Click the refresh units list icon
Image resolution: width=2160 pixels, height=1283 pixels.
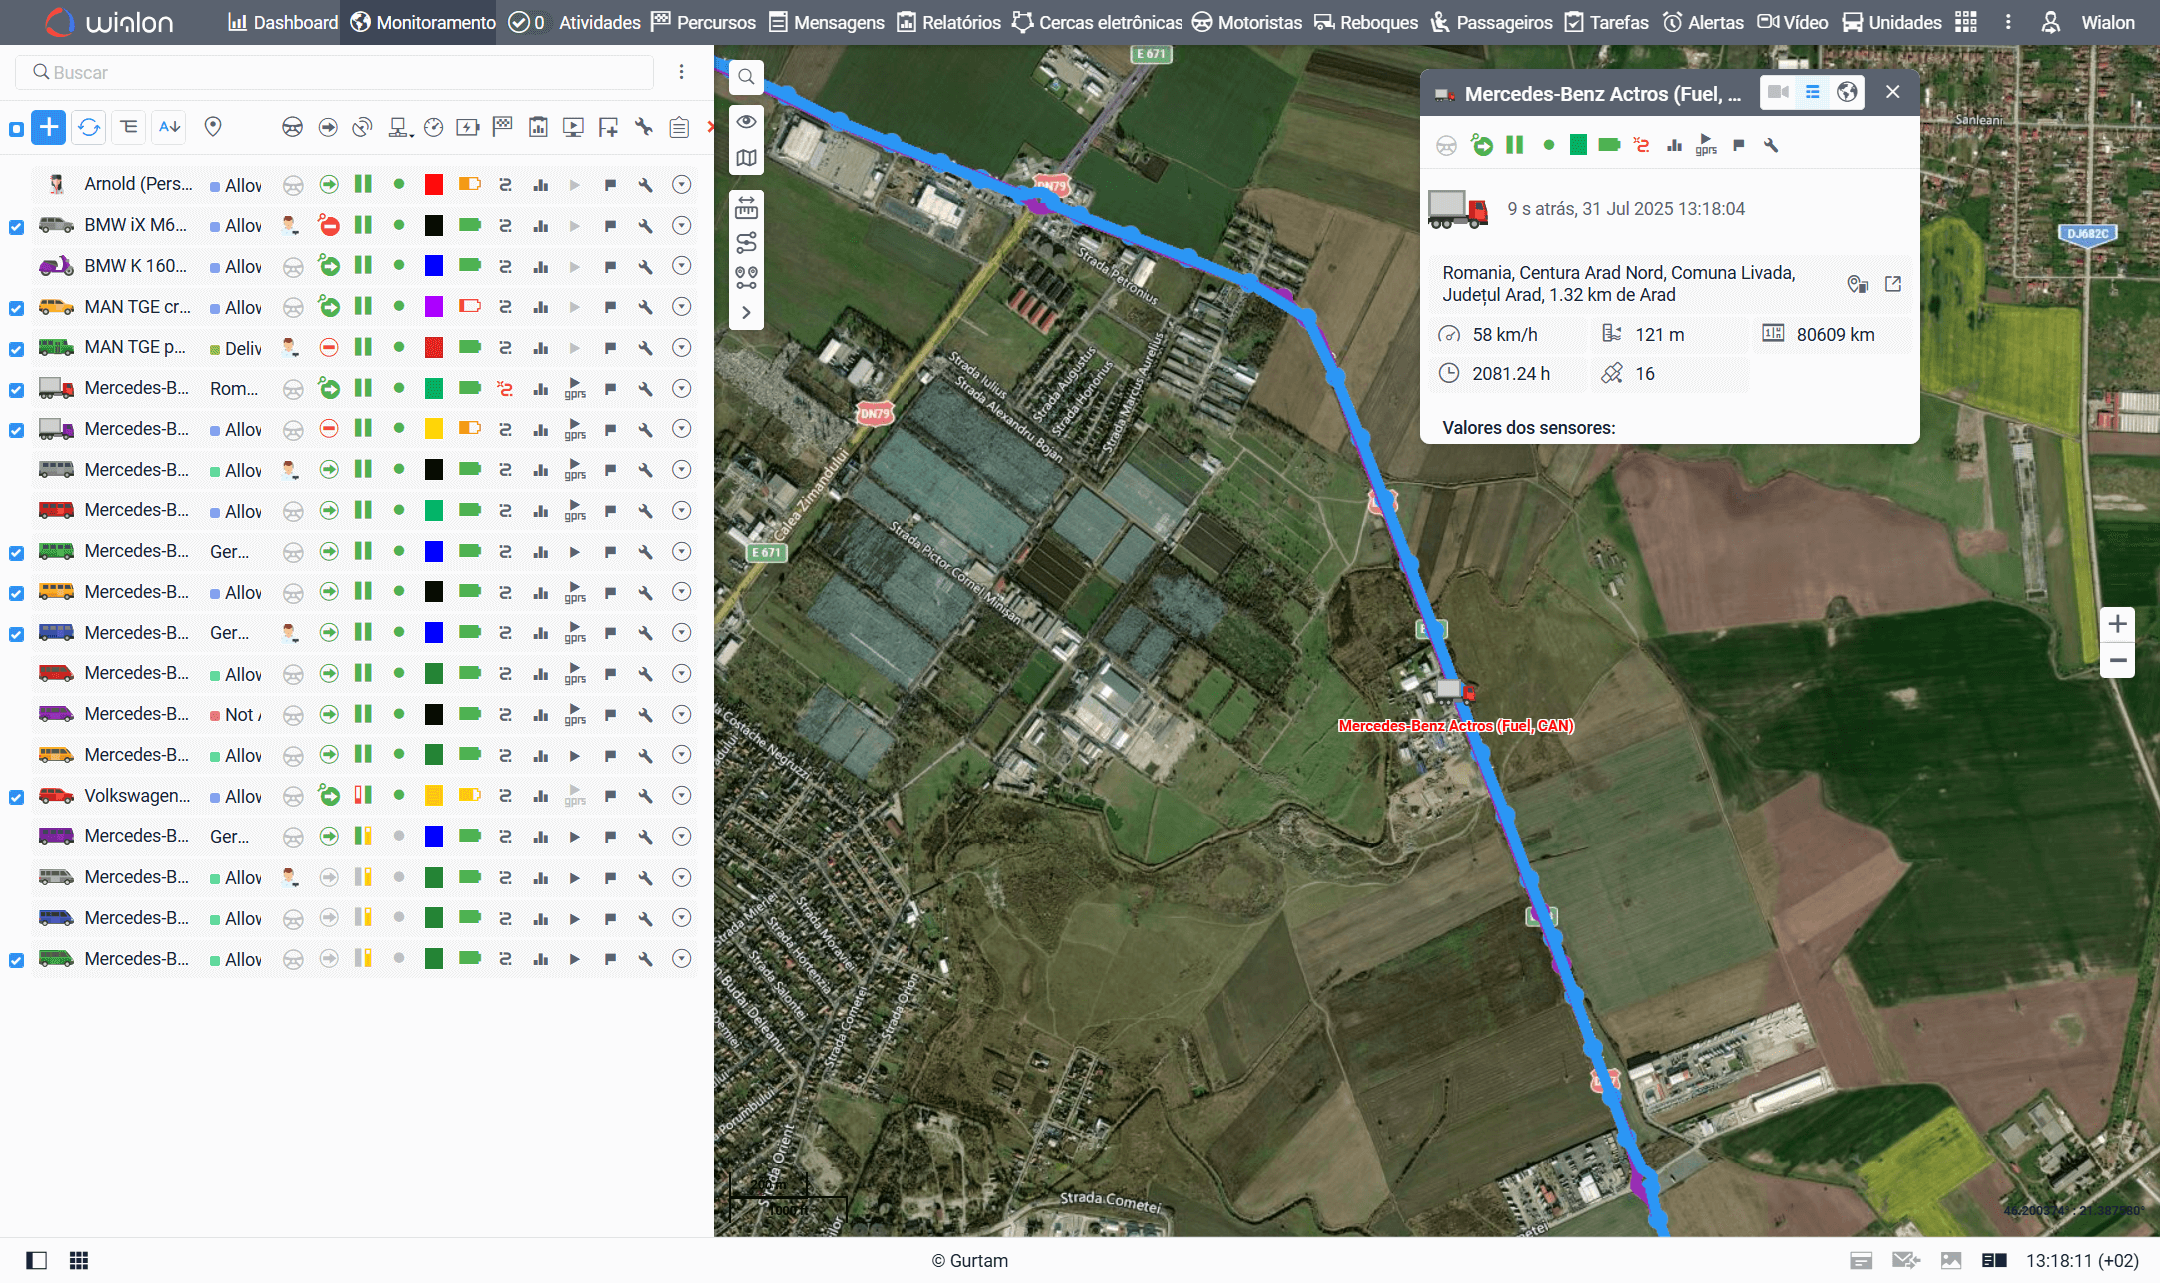(89, 127)
